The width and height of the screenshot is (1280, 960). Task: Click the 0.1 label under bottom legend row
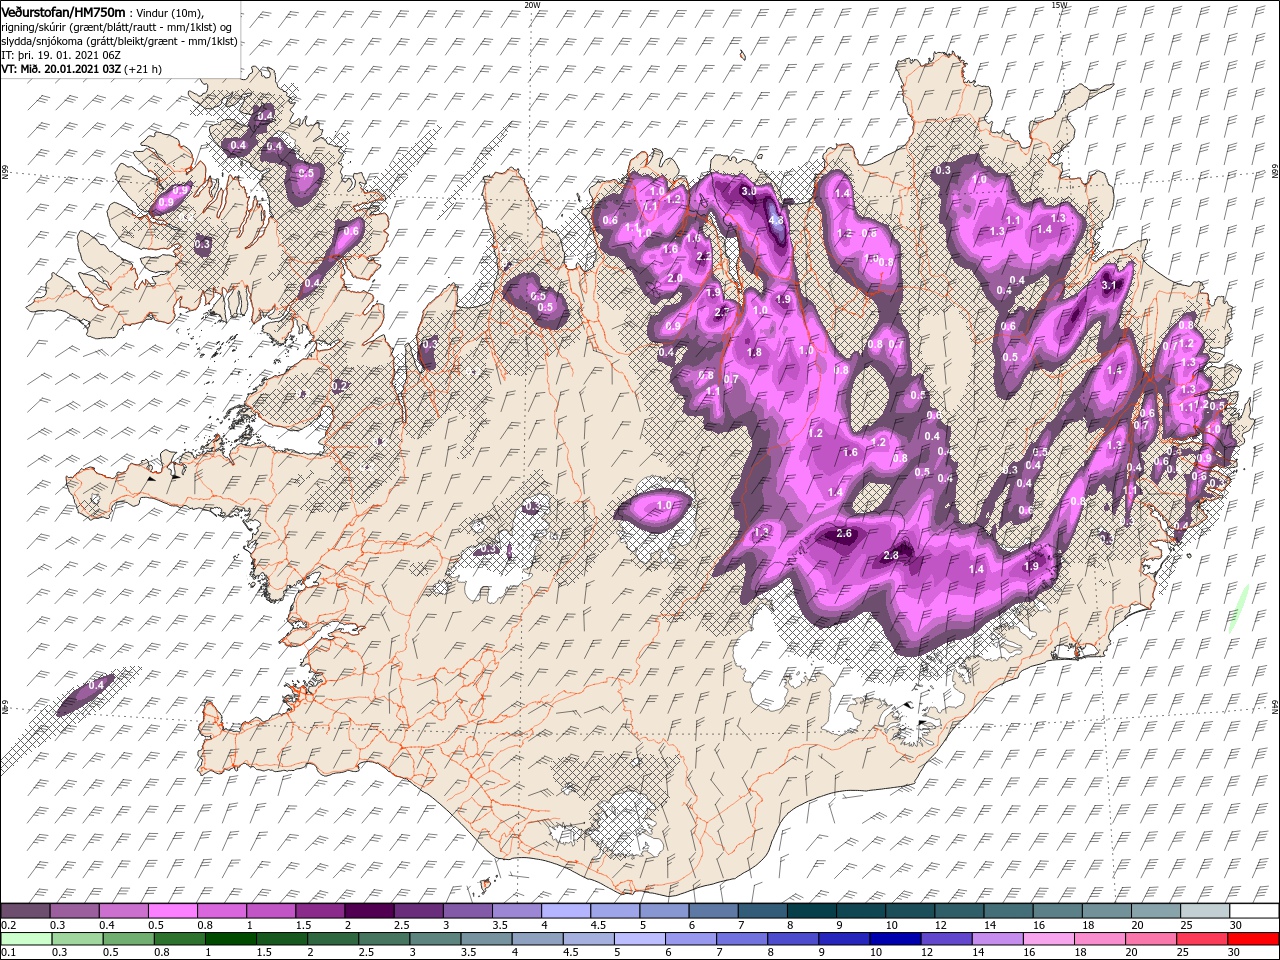pyautogui.click(x=9, y=952)
